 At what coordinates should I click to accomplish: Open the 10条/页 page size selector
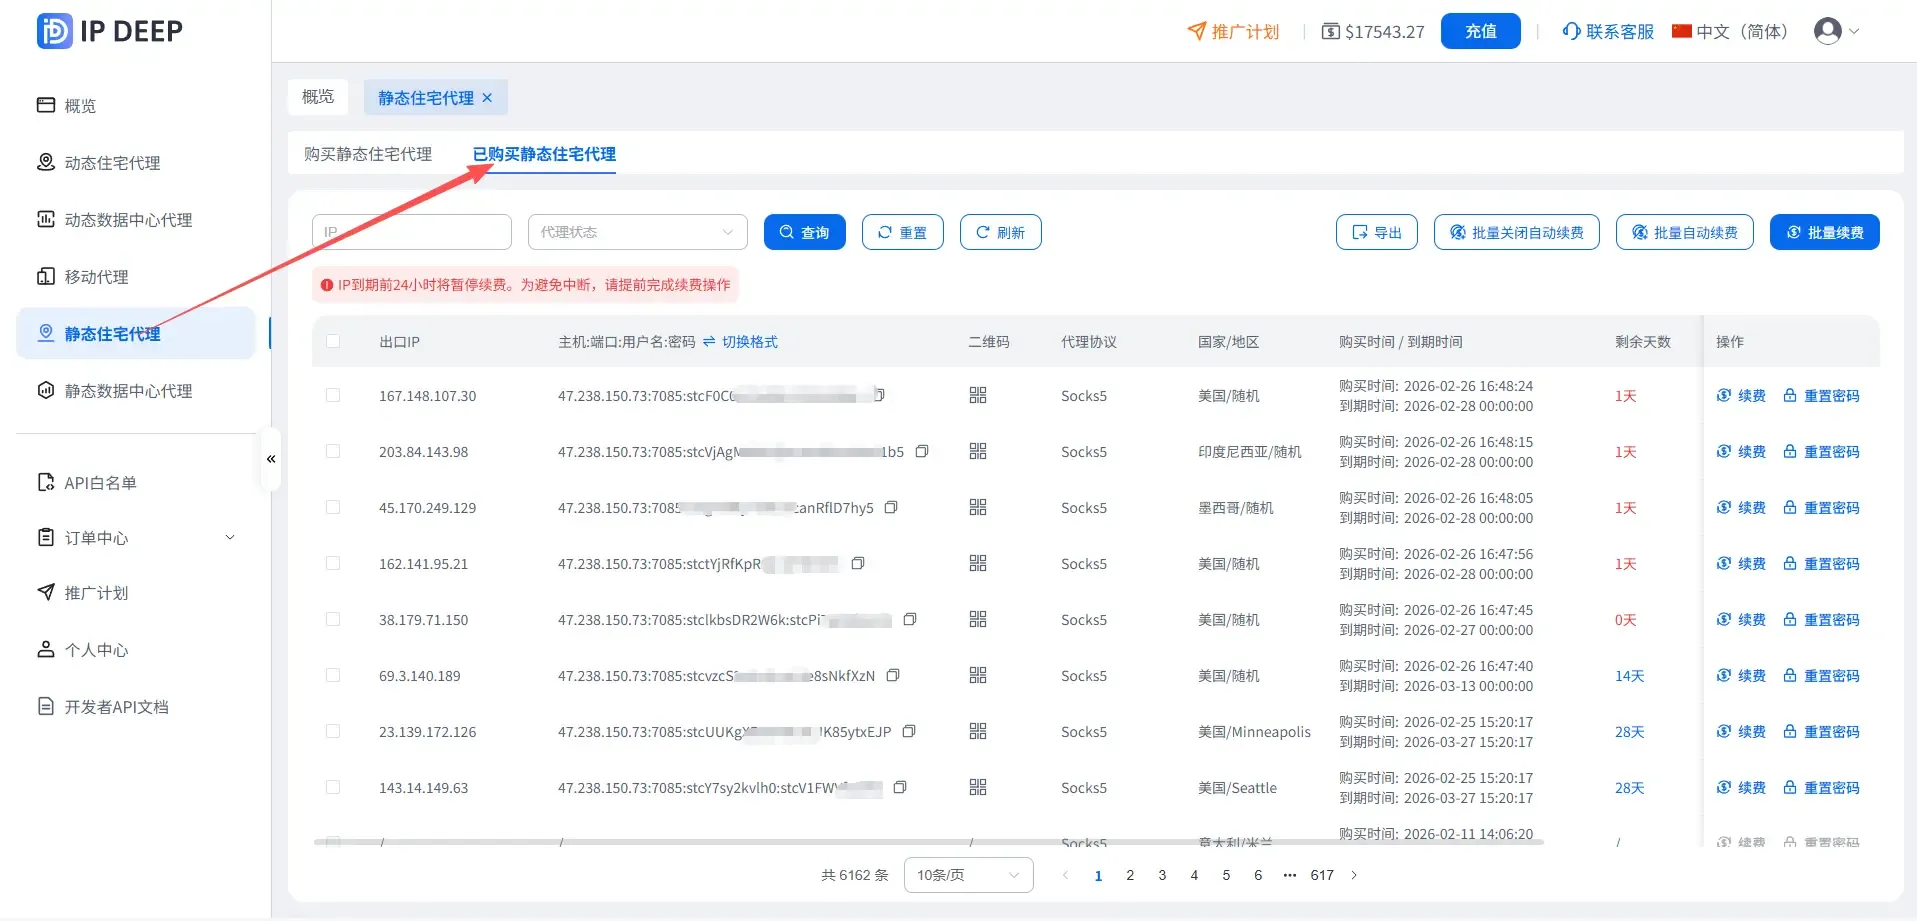[x=967, y=875]
